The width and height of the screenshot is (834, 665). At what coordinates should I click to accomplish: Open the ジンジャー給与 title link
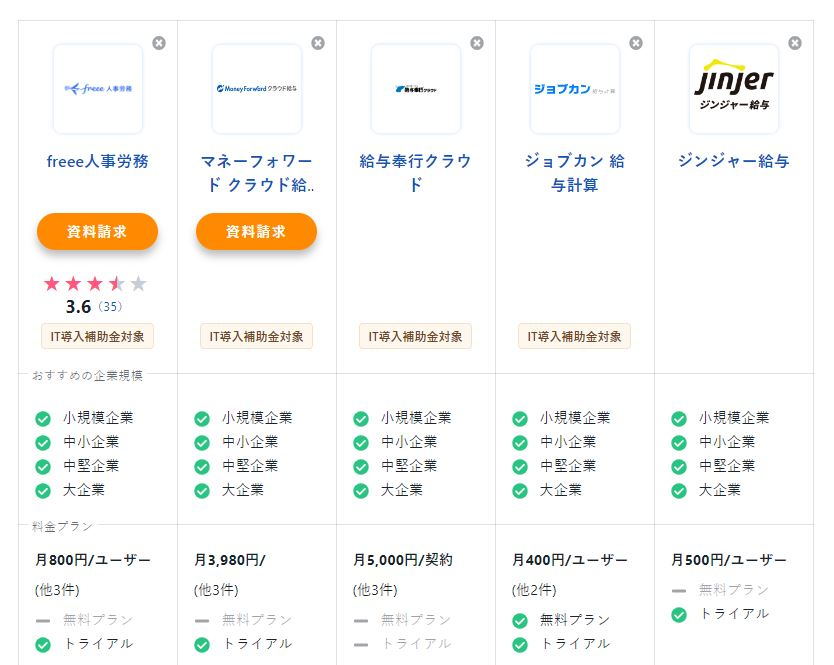[734, 161]
